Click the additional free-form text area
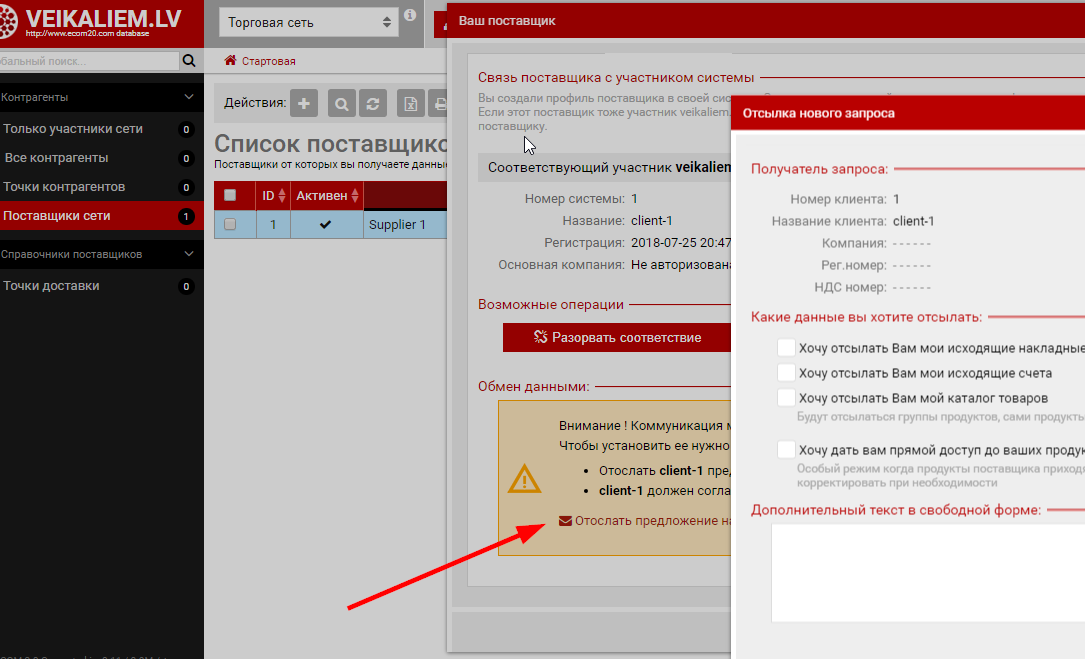This screenshot has width=1085, height=659. [927, 580]
